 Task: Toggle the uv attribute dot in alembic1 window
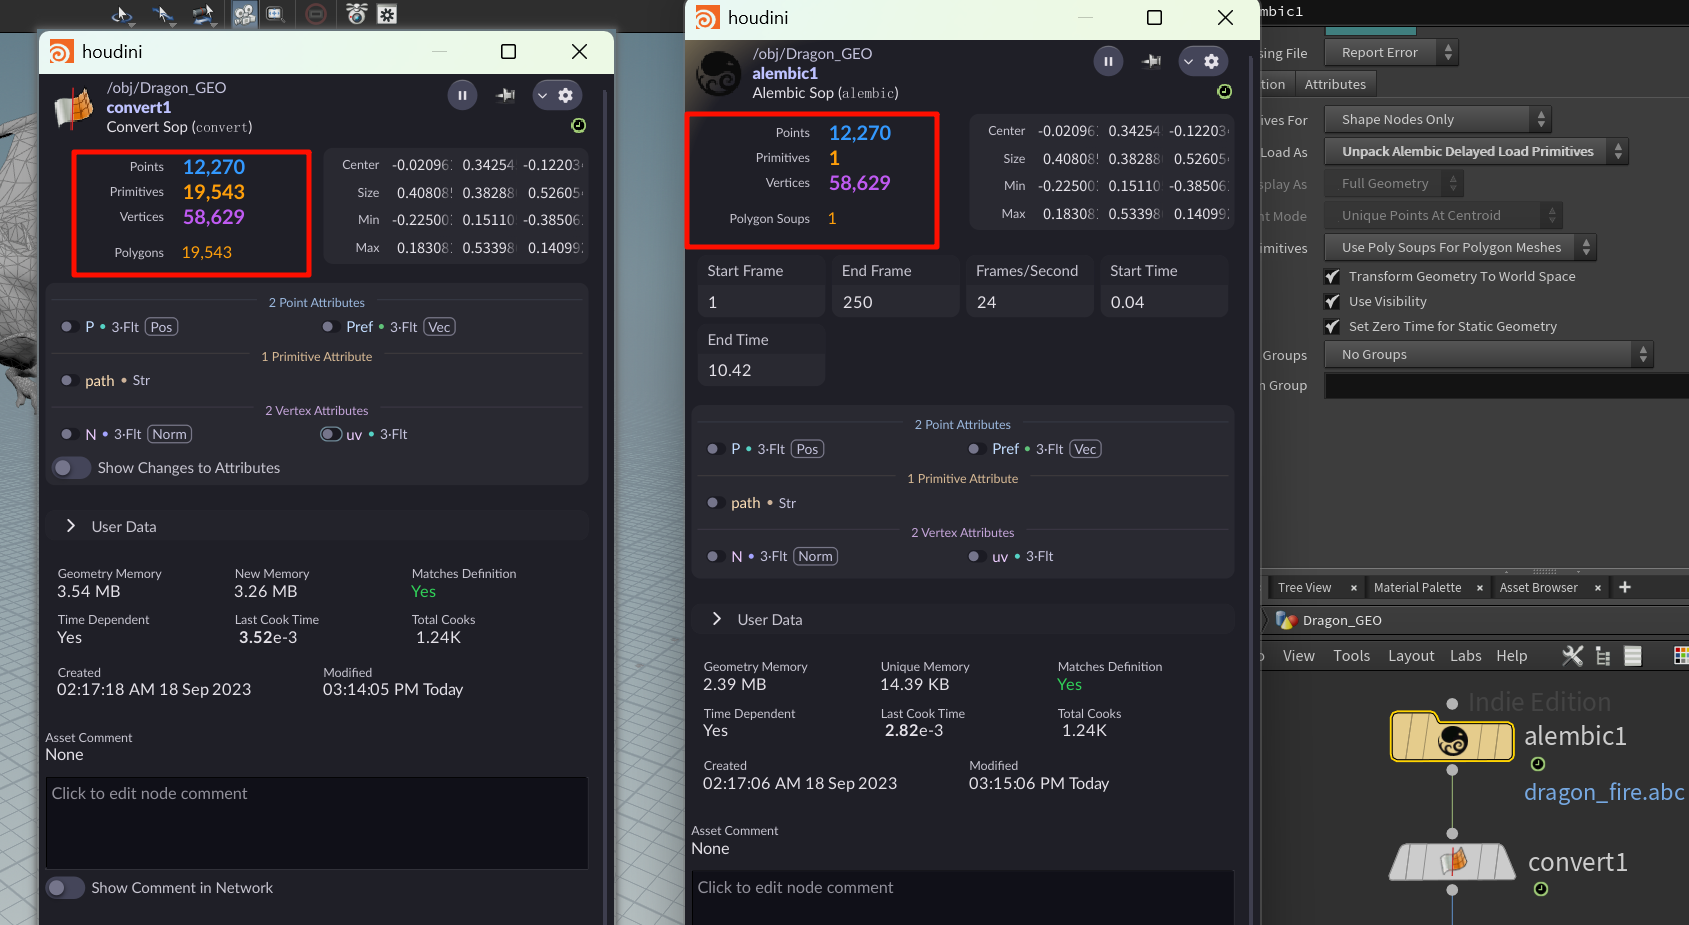tap(974, 556)
